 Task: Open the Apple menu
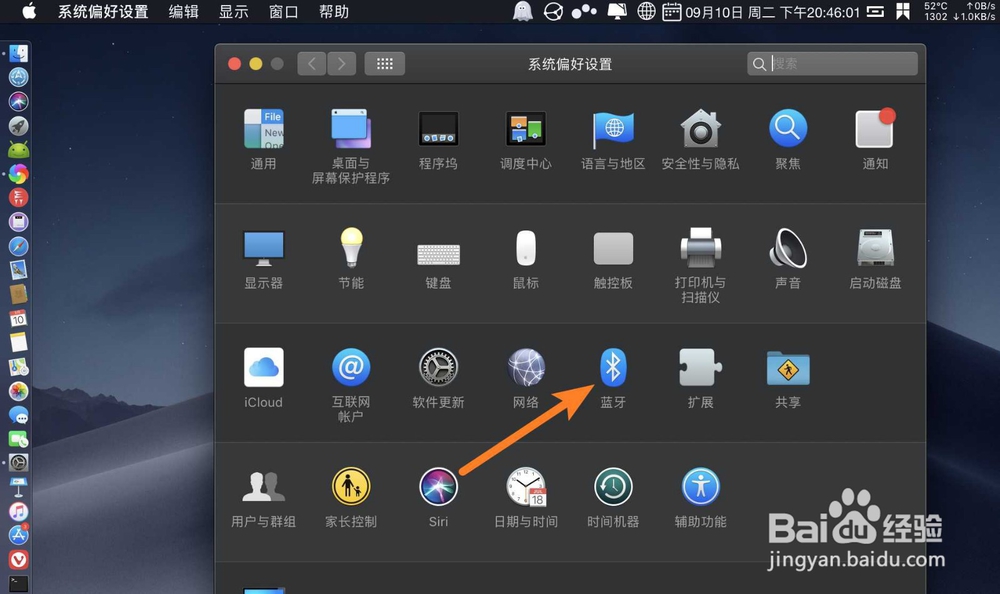(29, 11)
